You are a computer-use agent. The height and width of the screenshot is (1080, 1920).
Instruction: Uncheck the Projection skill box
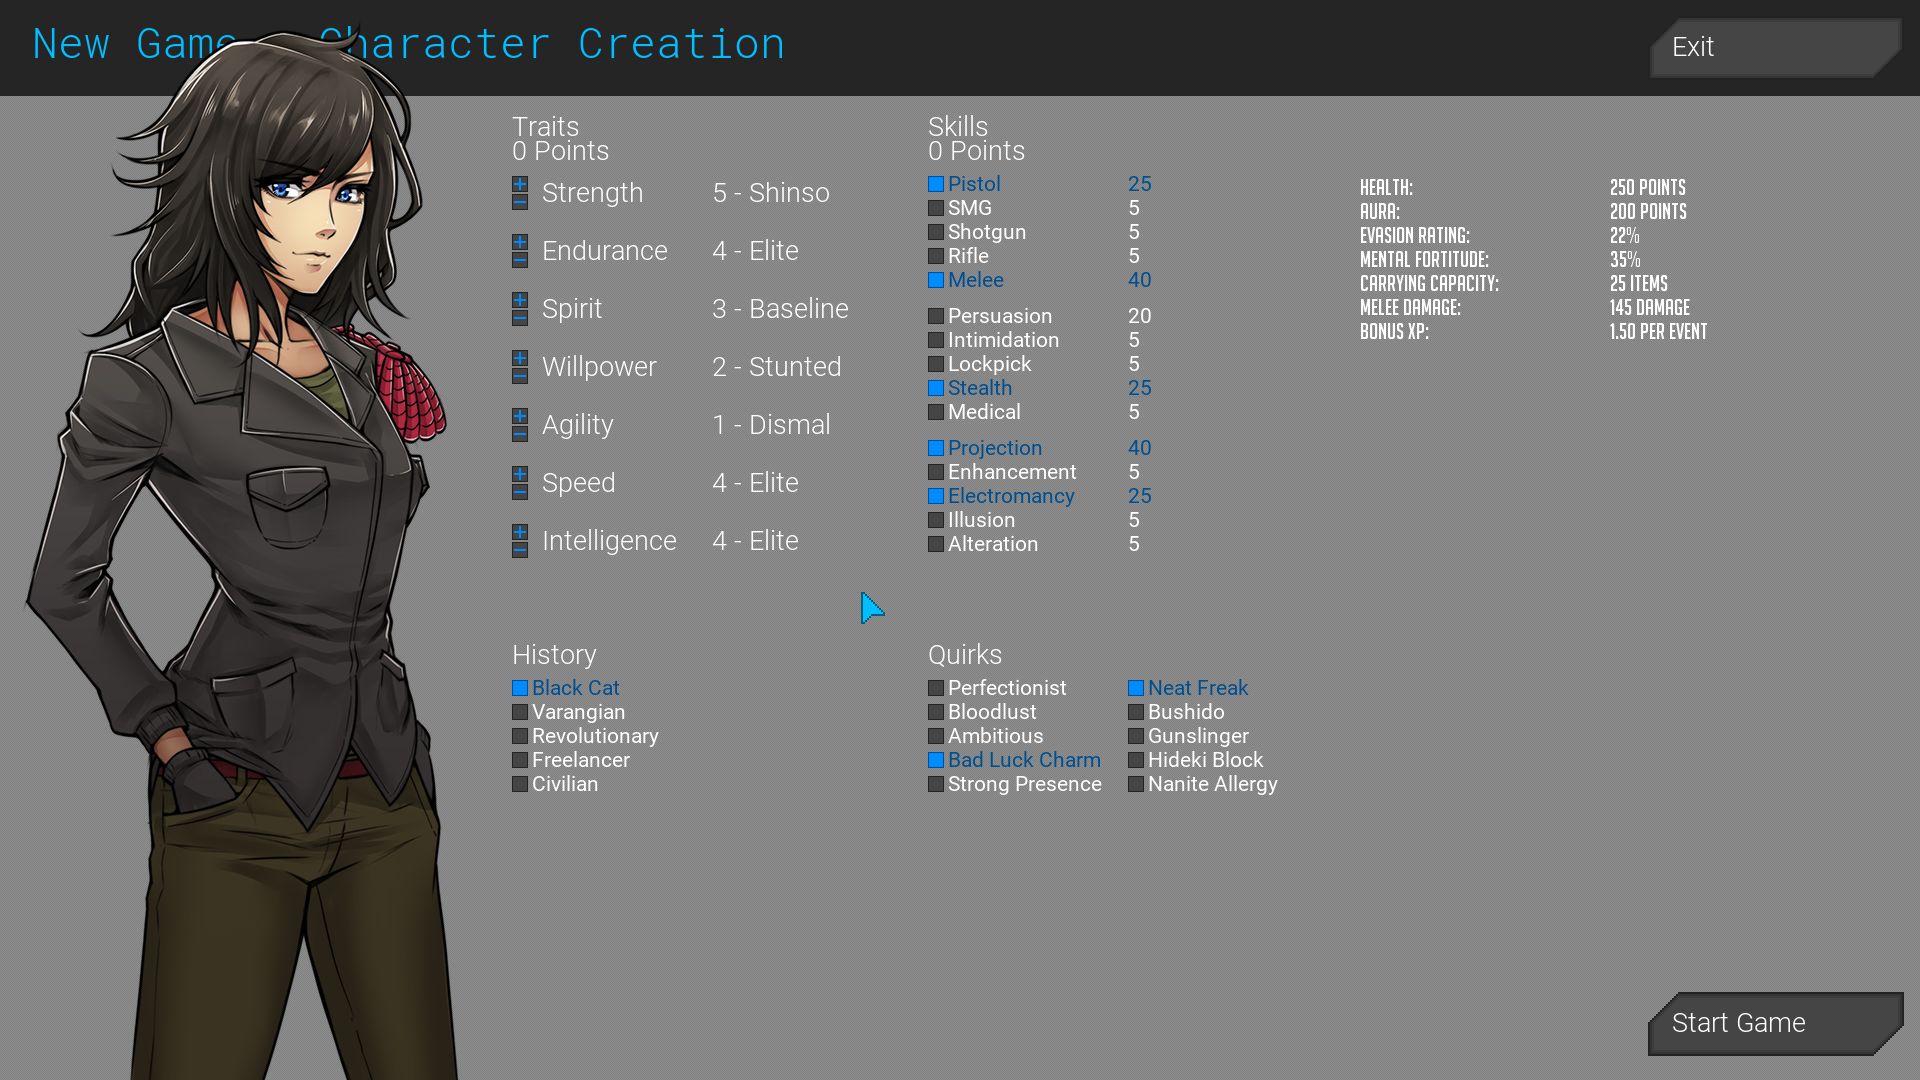click(x=936, y=448)
